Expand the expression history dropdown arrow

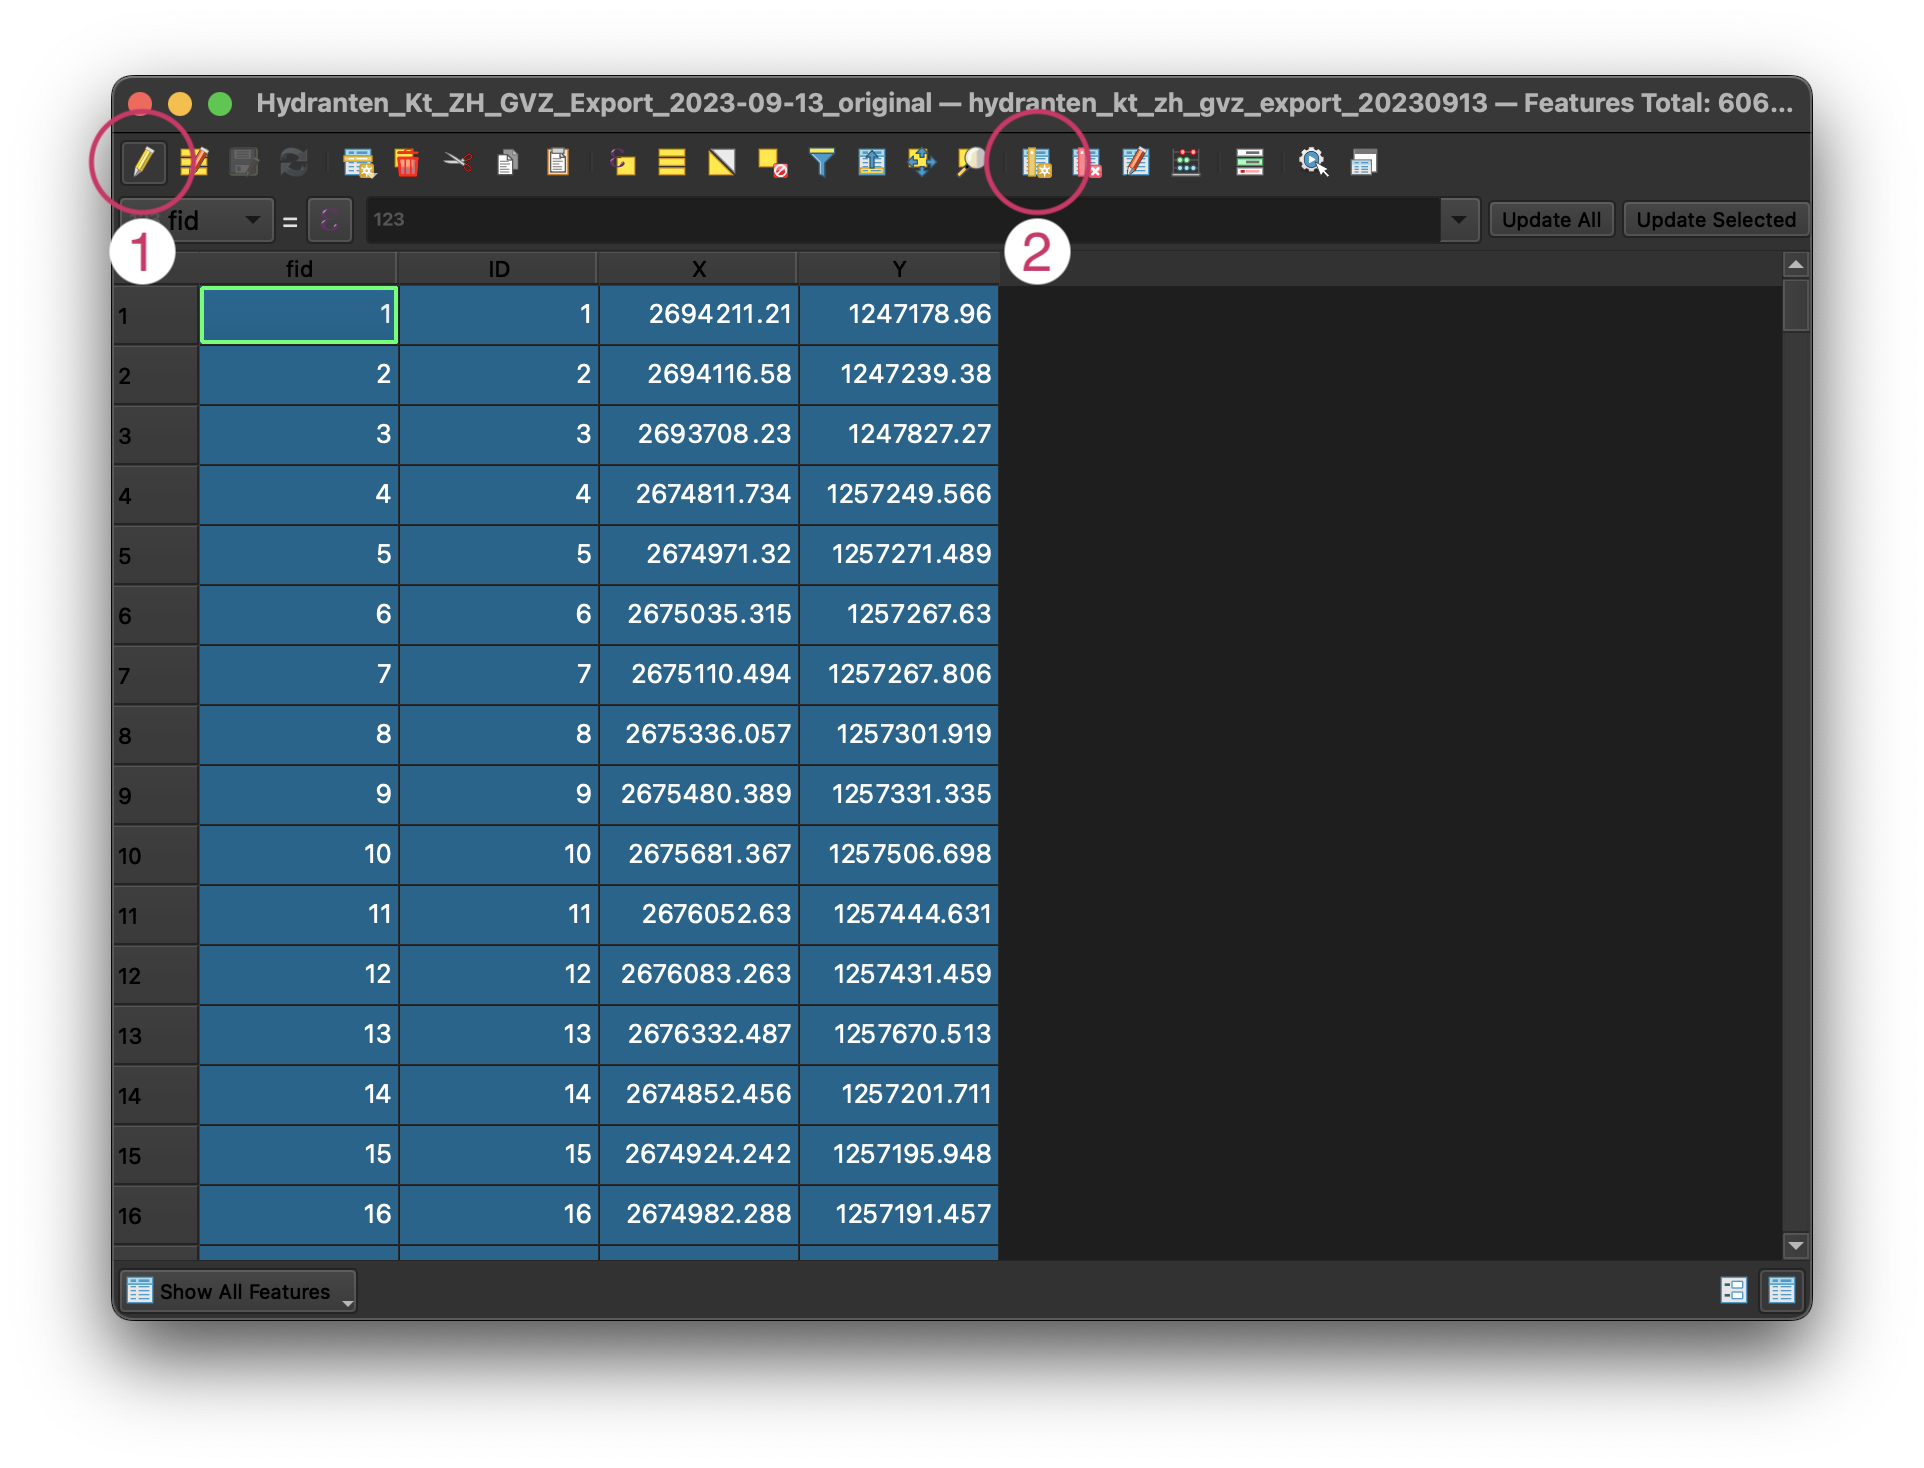(x=1459, y=220)
